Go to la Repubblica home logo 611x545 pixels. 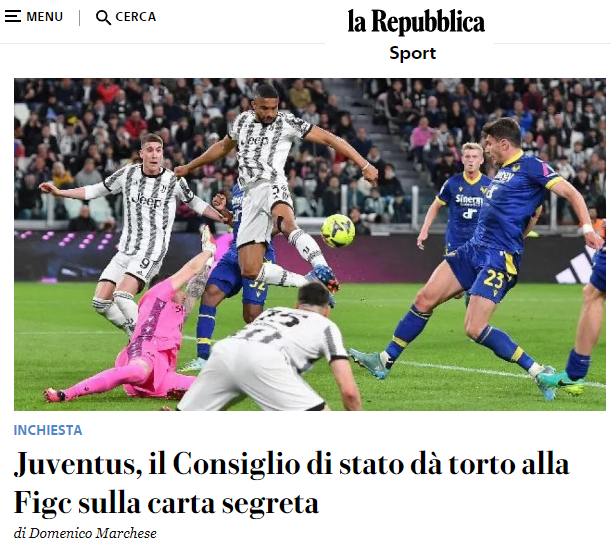click(x=416, y=22)
